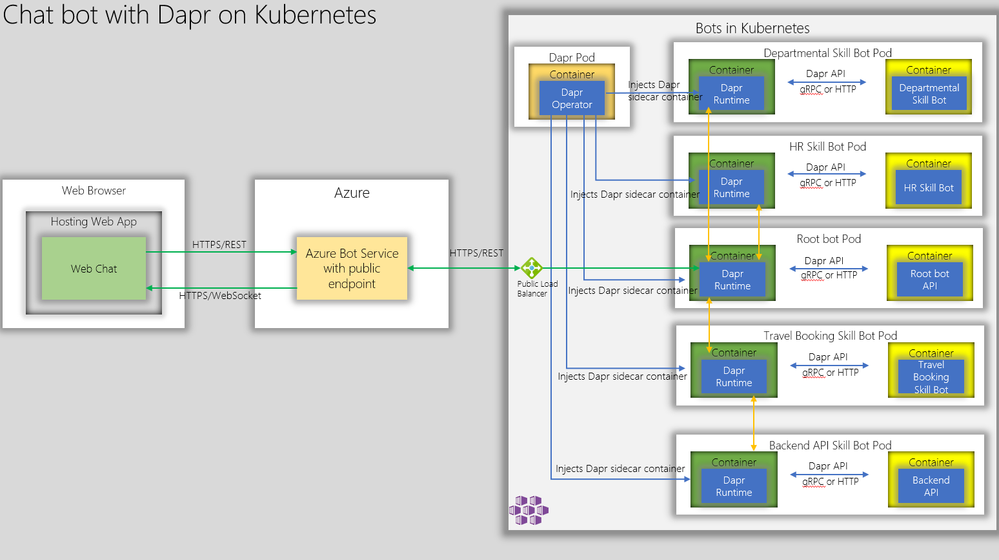This screenshot has width=999, height=560.
Task: Click the purple Kubernetes cluster icon
Action: point(529,510)
